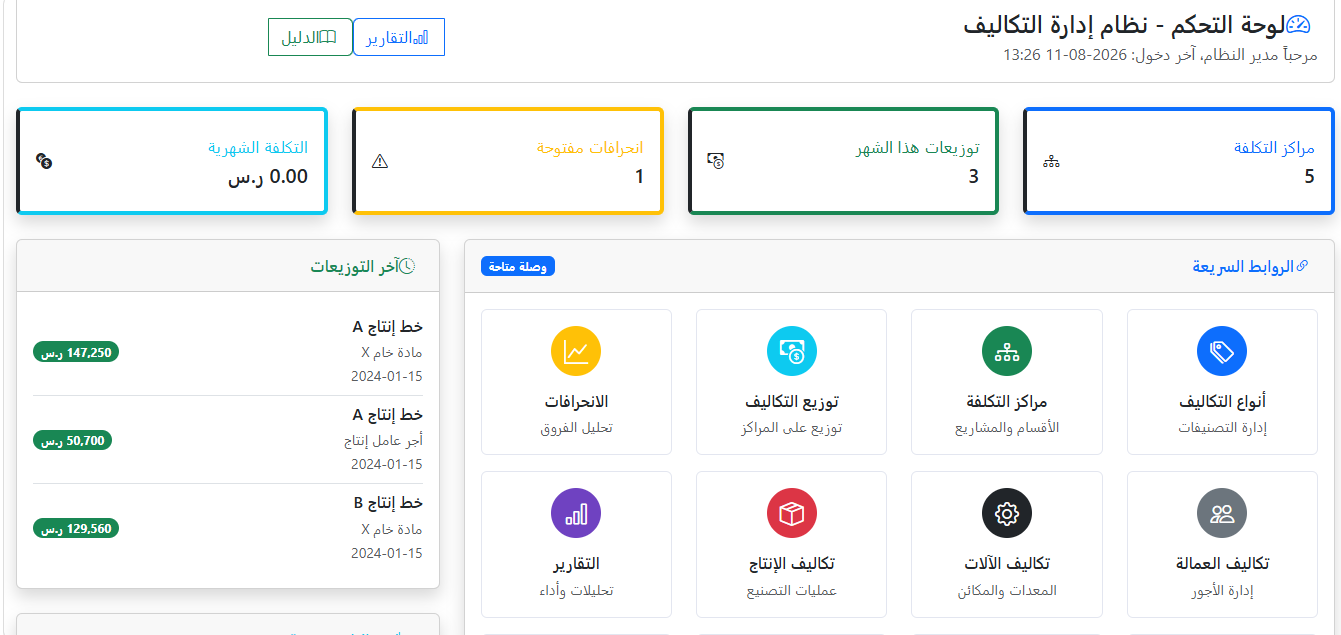Click the التكلفة الشهرية stat label
This screenshot has width=1341, height=635.
pyautogui.click(x=258, y=148)
